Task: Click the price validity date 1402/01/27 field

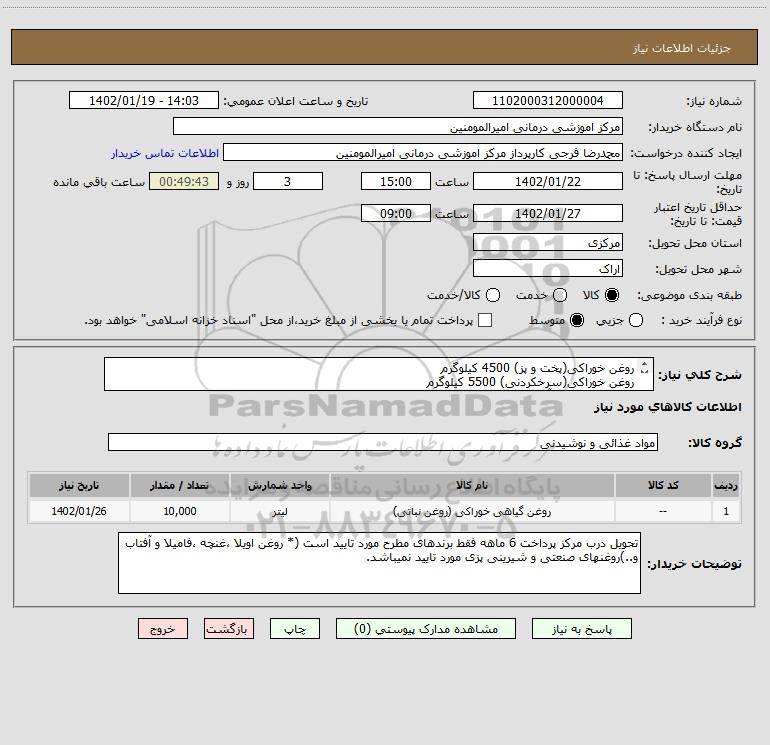Action: (x=548, y=213)
